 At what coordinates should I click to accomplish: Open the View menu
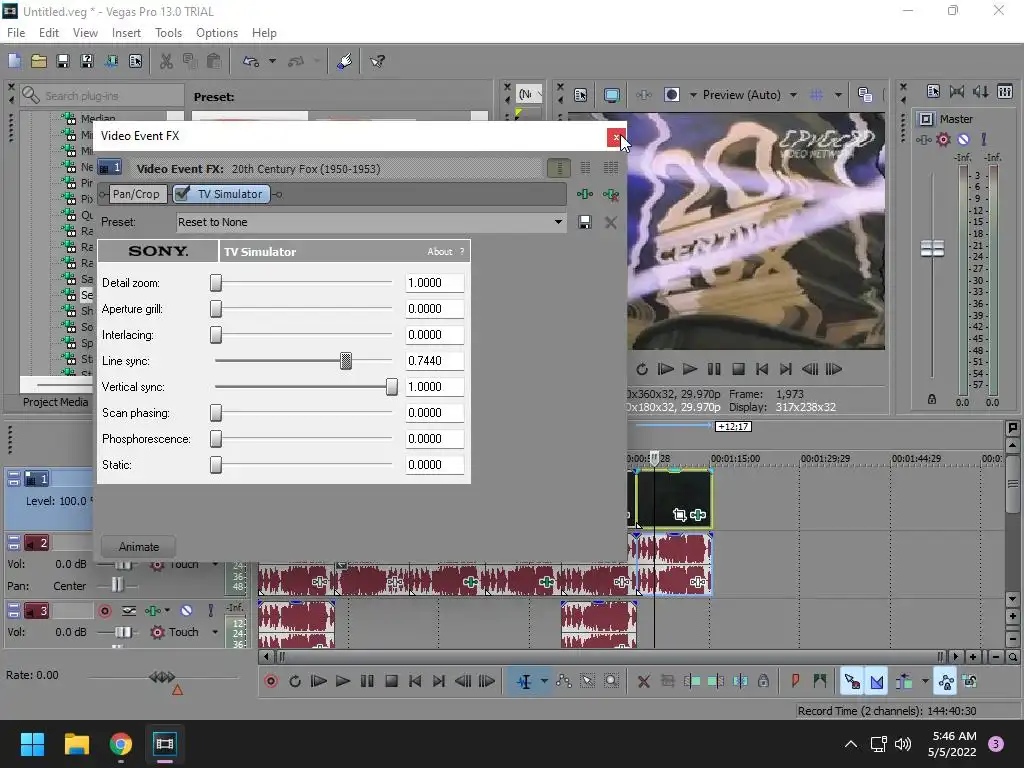85,33
